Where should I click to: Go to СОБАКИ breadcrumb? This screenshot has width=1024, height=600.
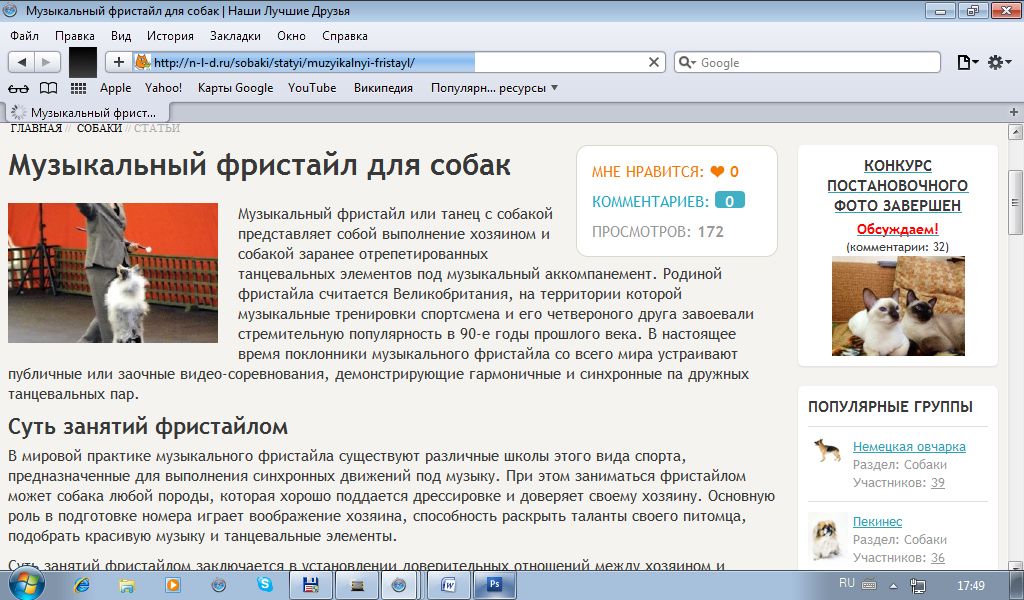pyautogui.click(x=99, y=128)
